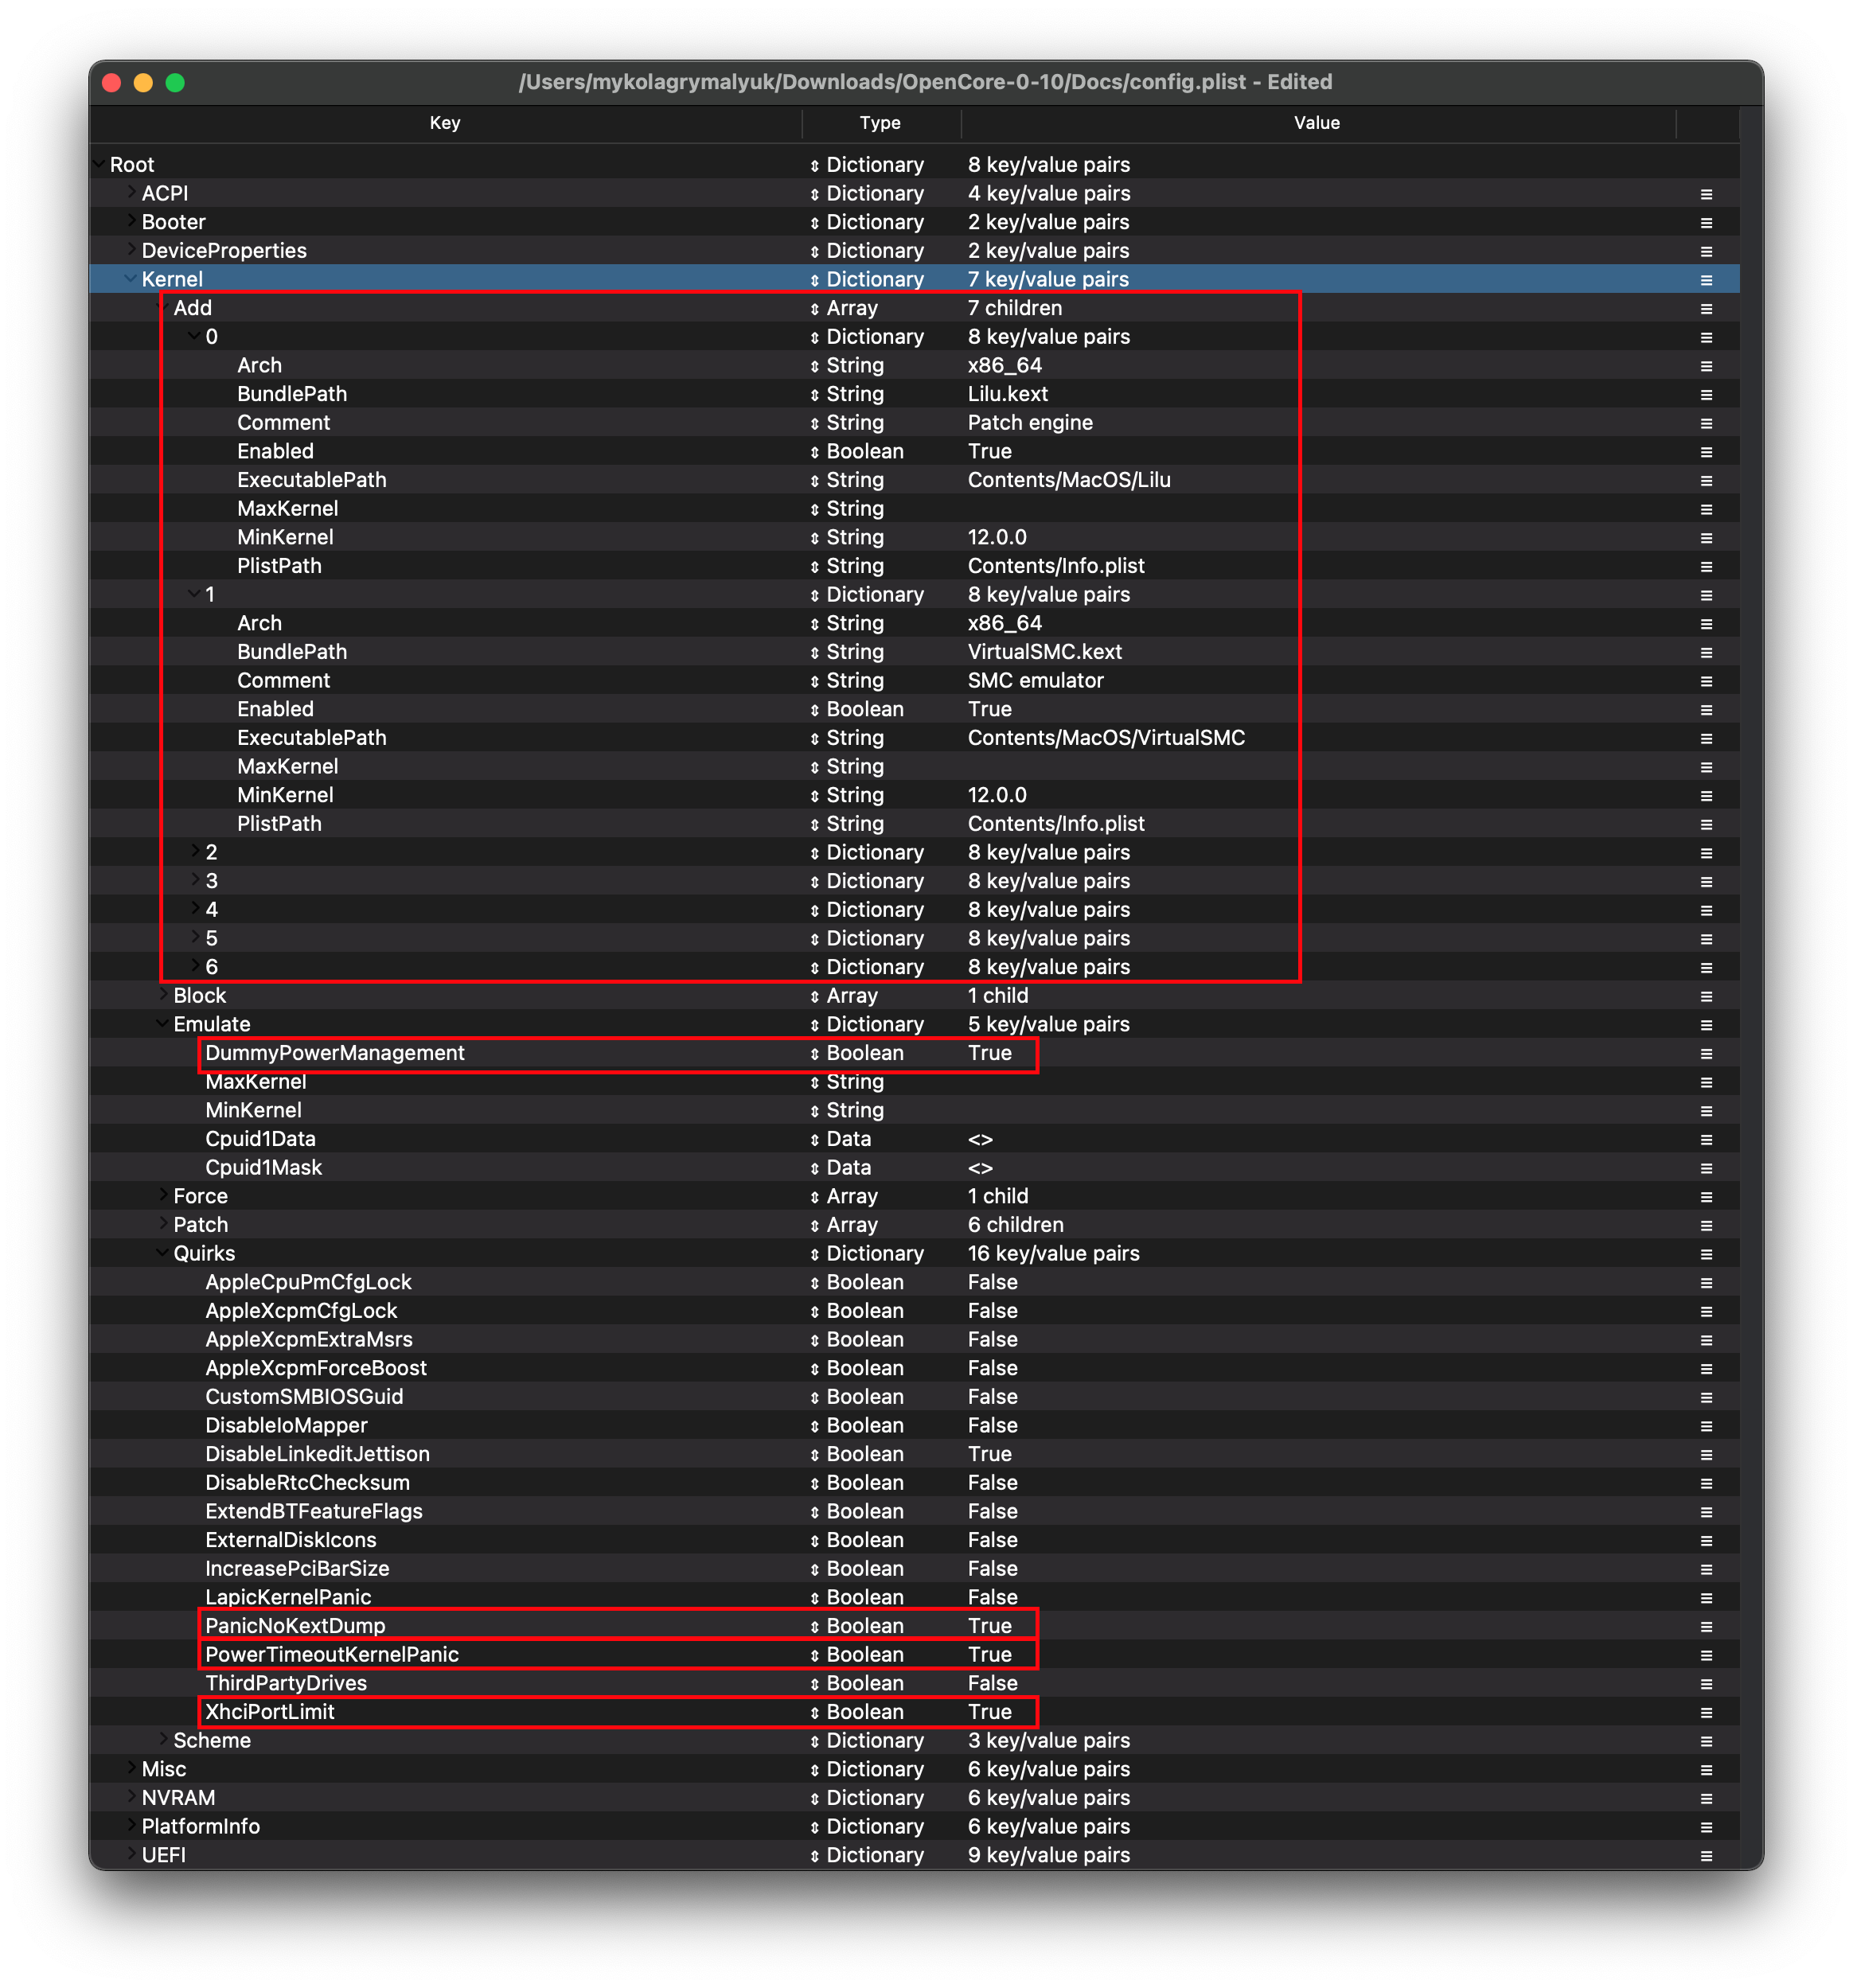Expand the Scheme dictionary
This screenshot has width=1853, height=1988.
click(163, 1739)
